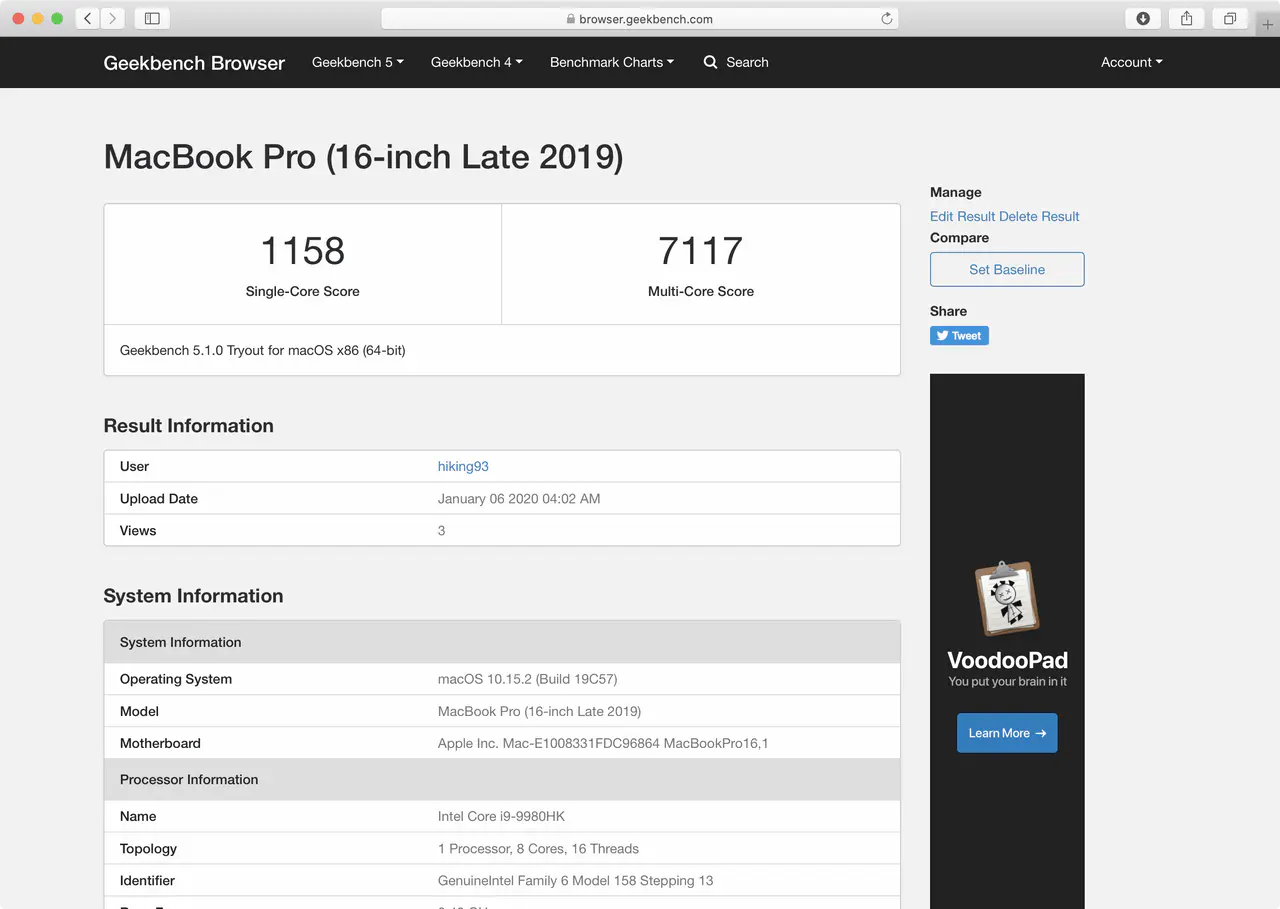1280x909 pixels.
Task: Click the 1158 single-core score
Action: pyautogui.click(x=303, y=251)
